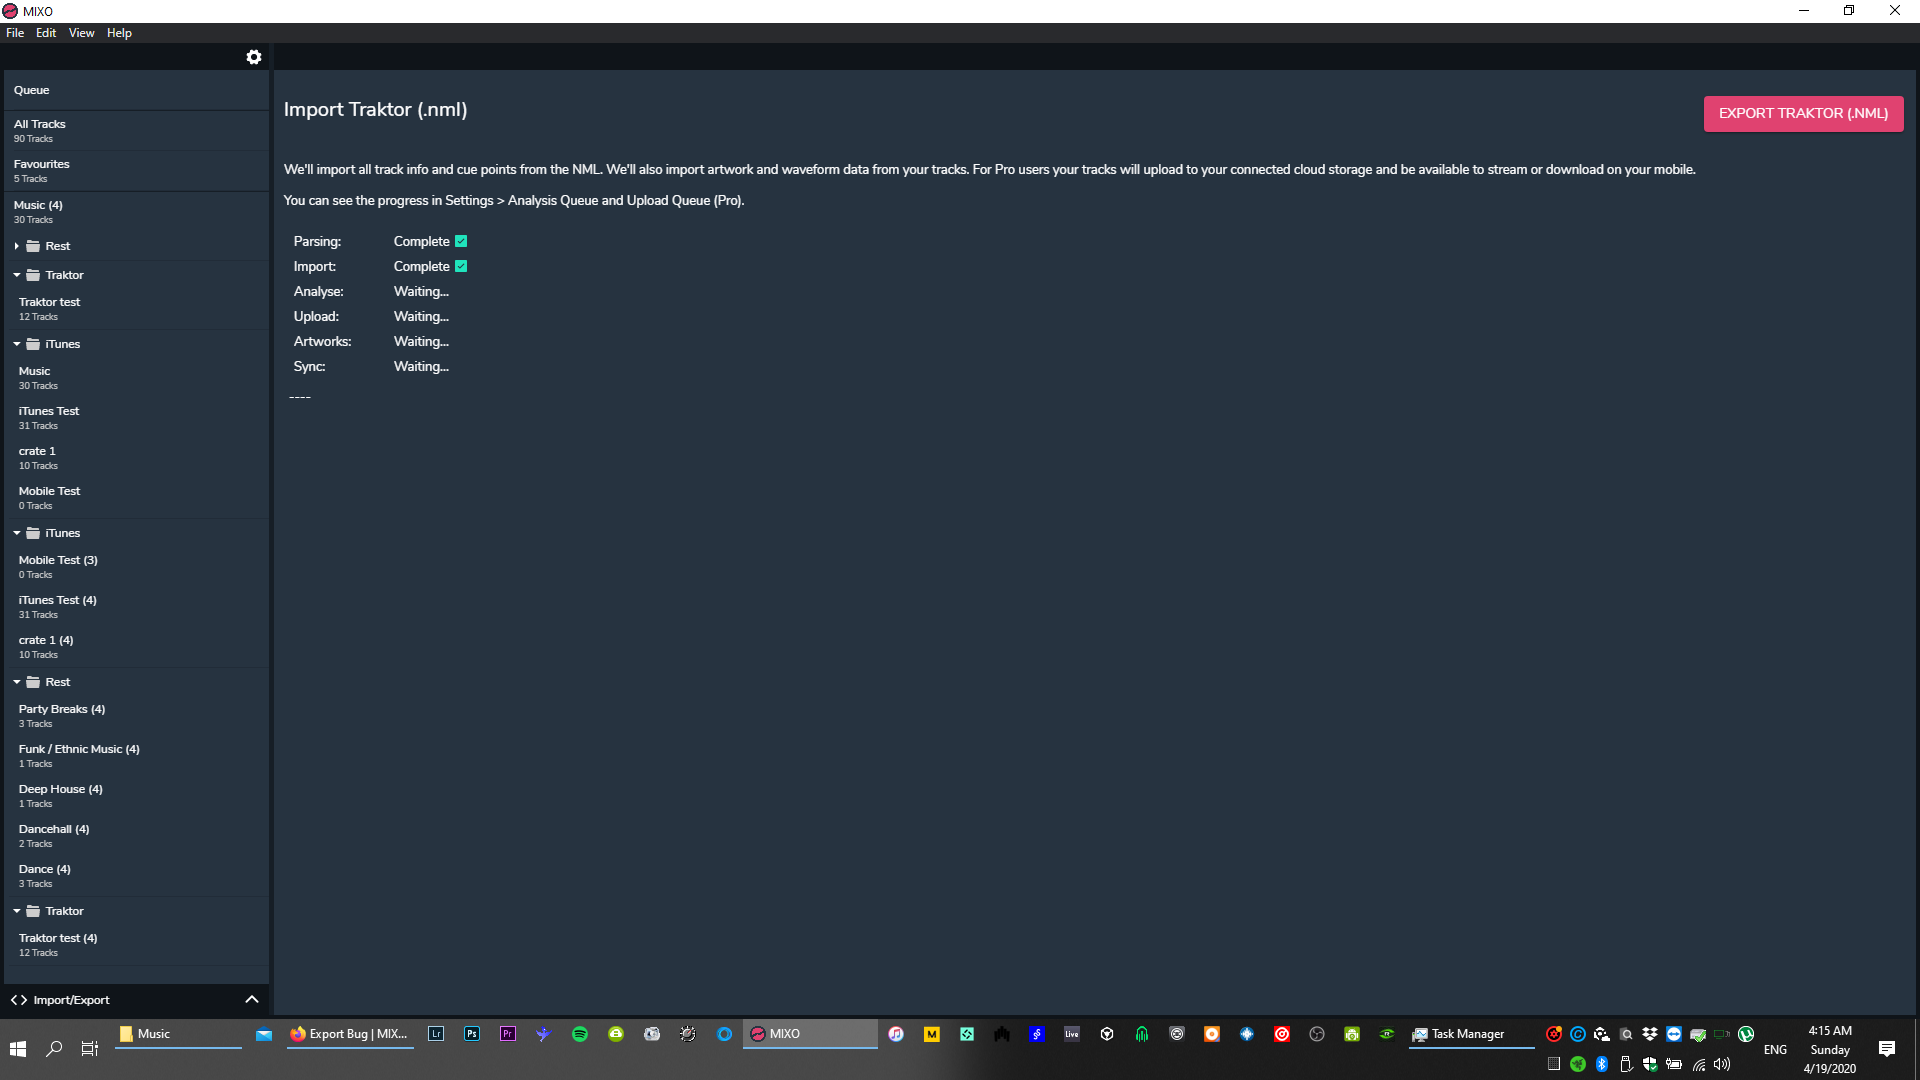Click the Export Traktor (NML) button
Image resolution: width=1920 pixels, height=1080 pixels.
click(1803, 113)
